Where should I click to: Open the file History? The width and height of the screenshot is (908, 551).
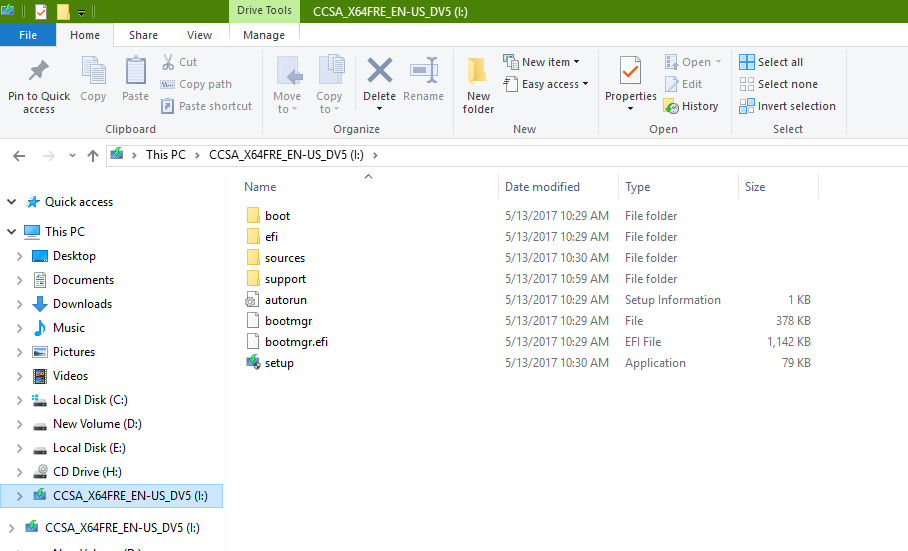[691, 106]
